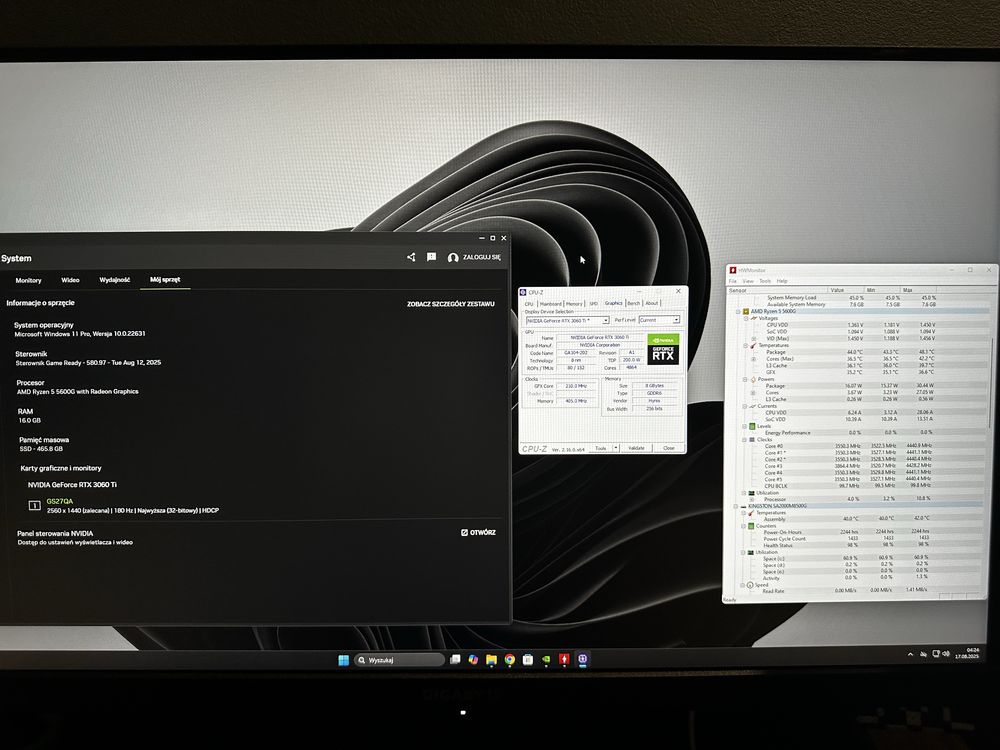Click the Close button at CPU-Z bottom
The width and height of the screenshot is (1000, 750).
668,448
